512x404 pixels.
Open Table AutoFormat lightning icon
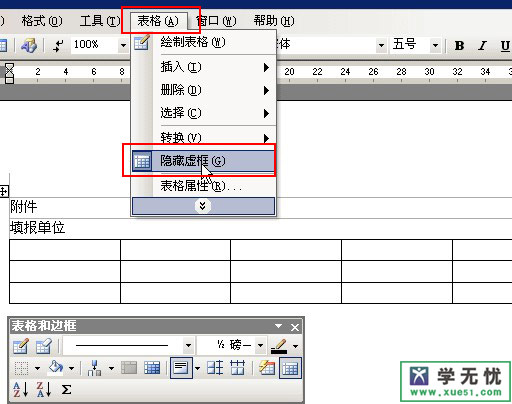(267, 368)
